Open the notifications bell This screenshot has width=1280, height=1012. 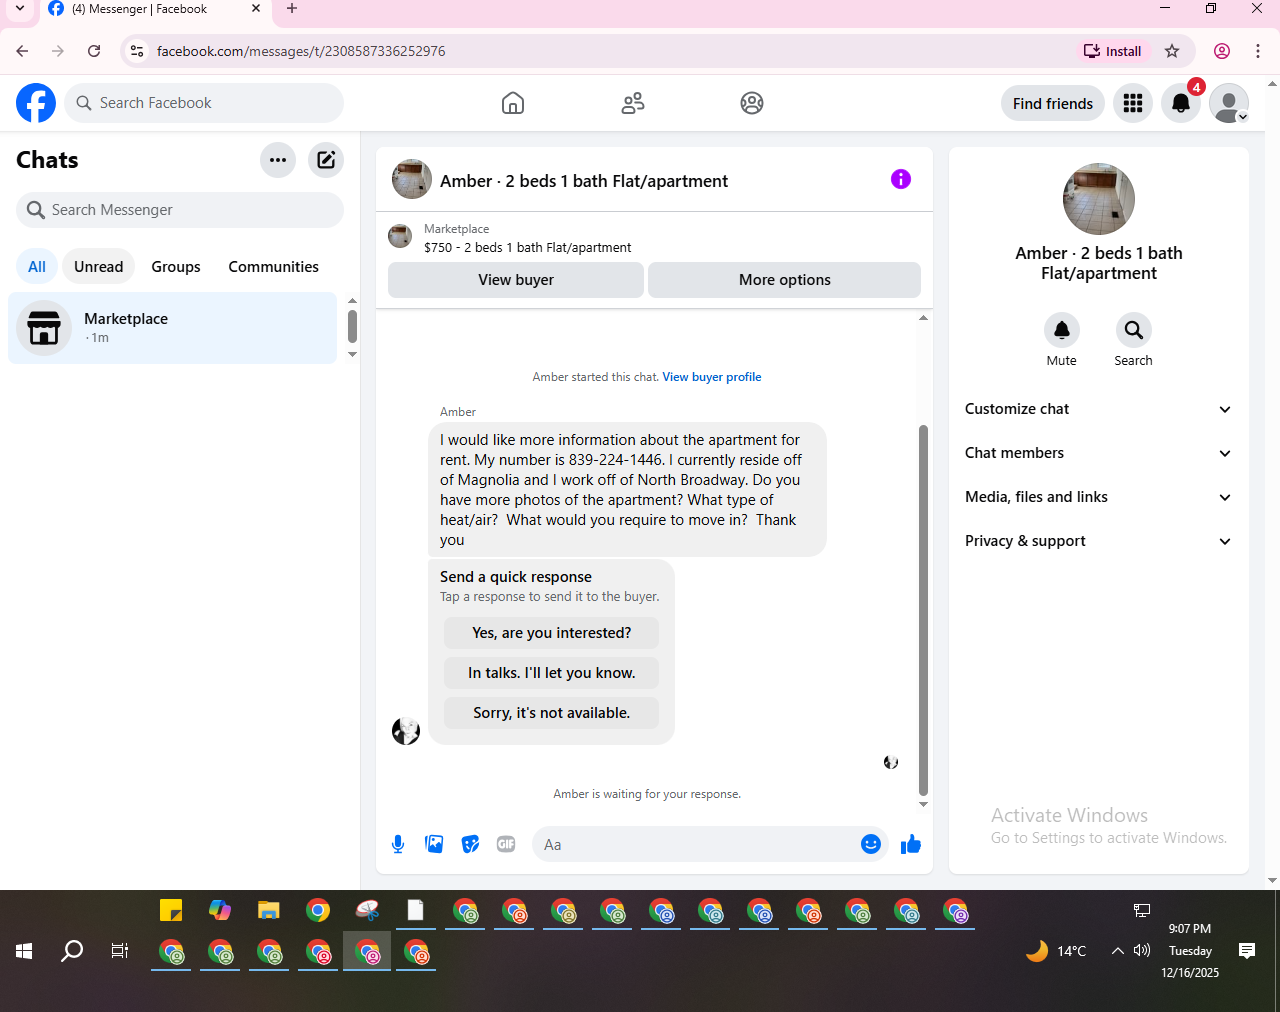(x=1181, y=103)
